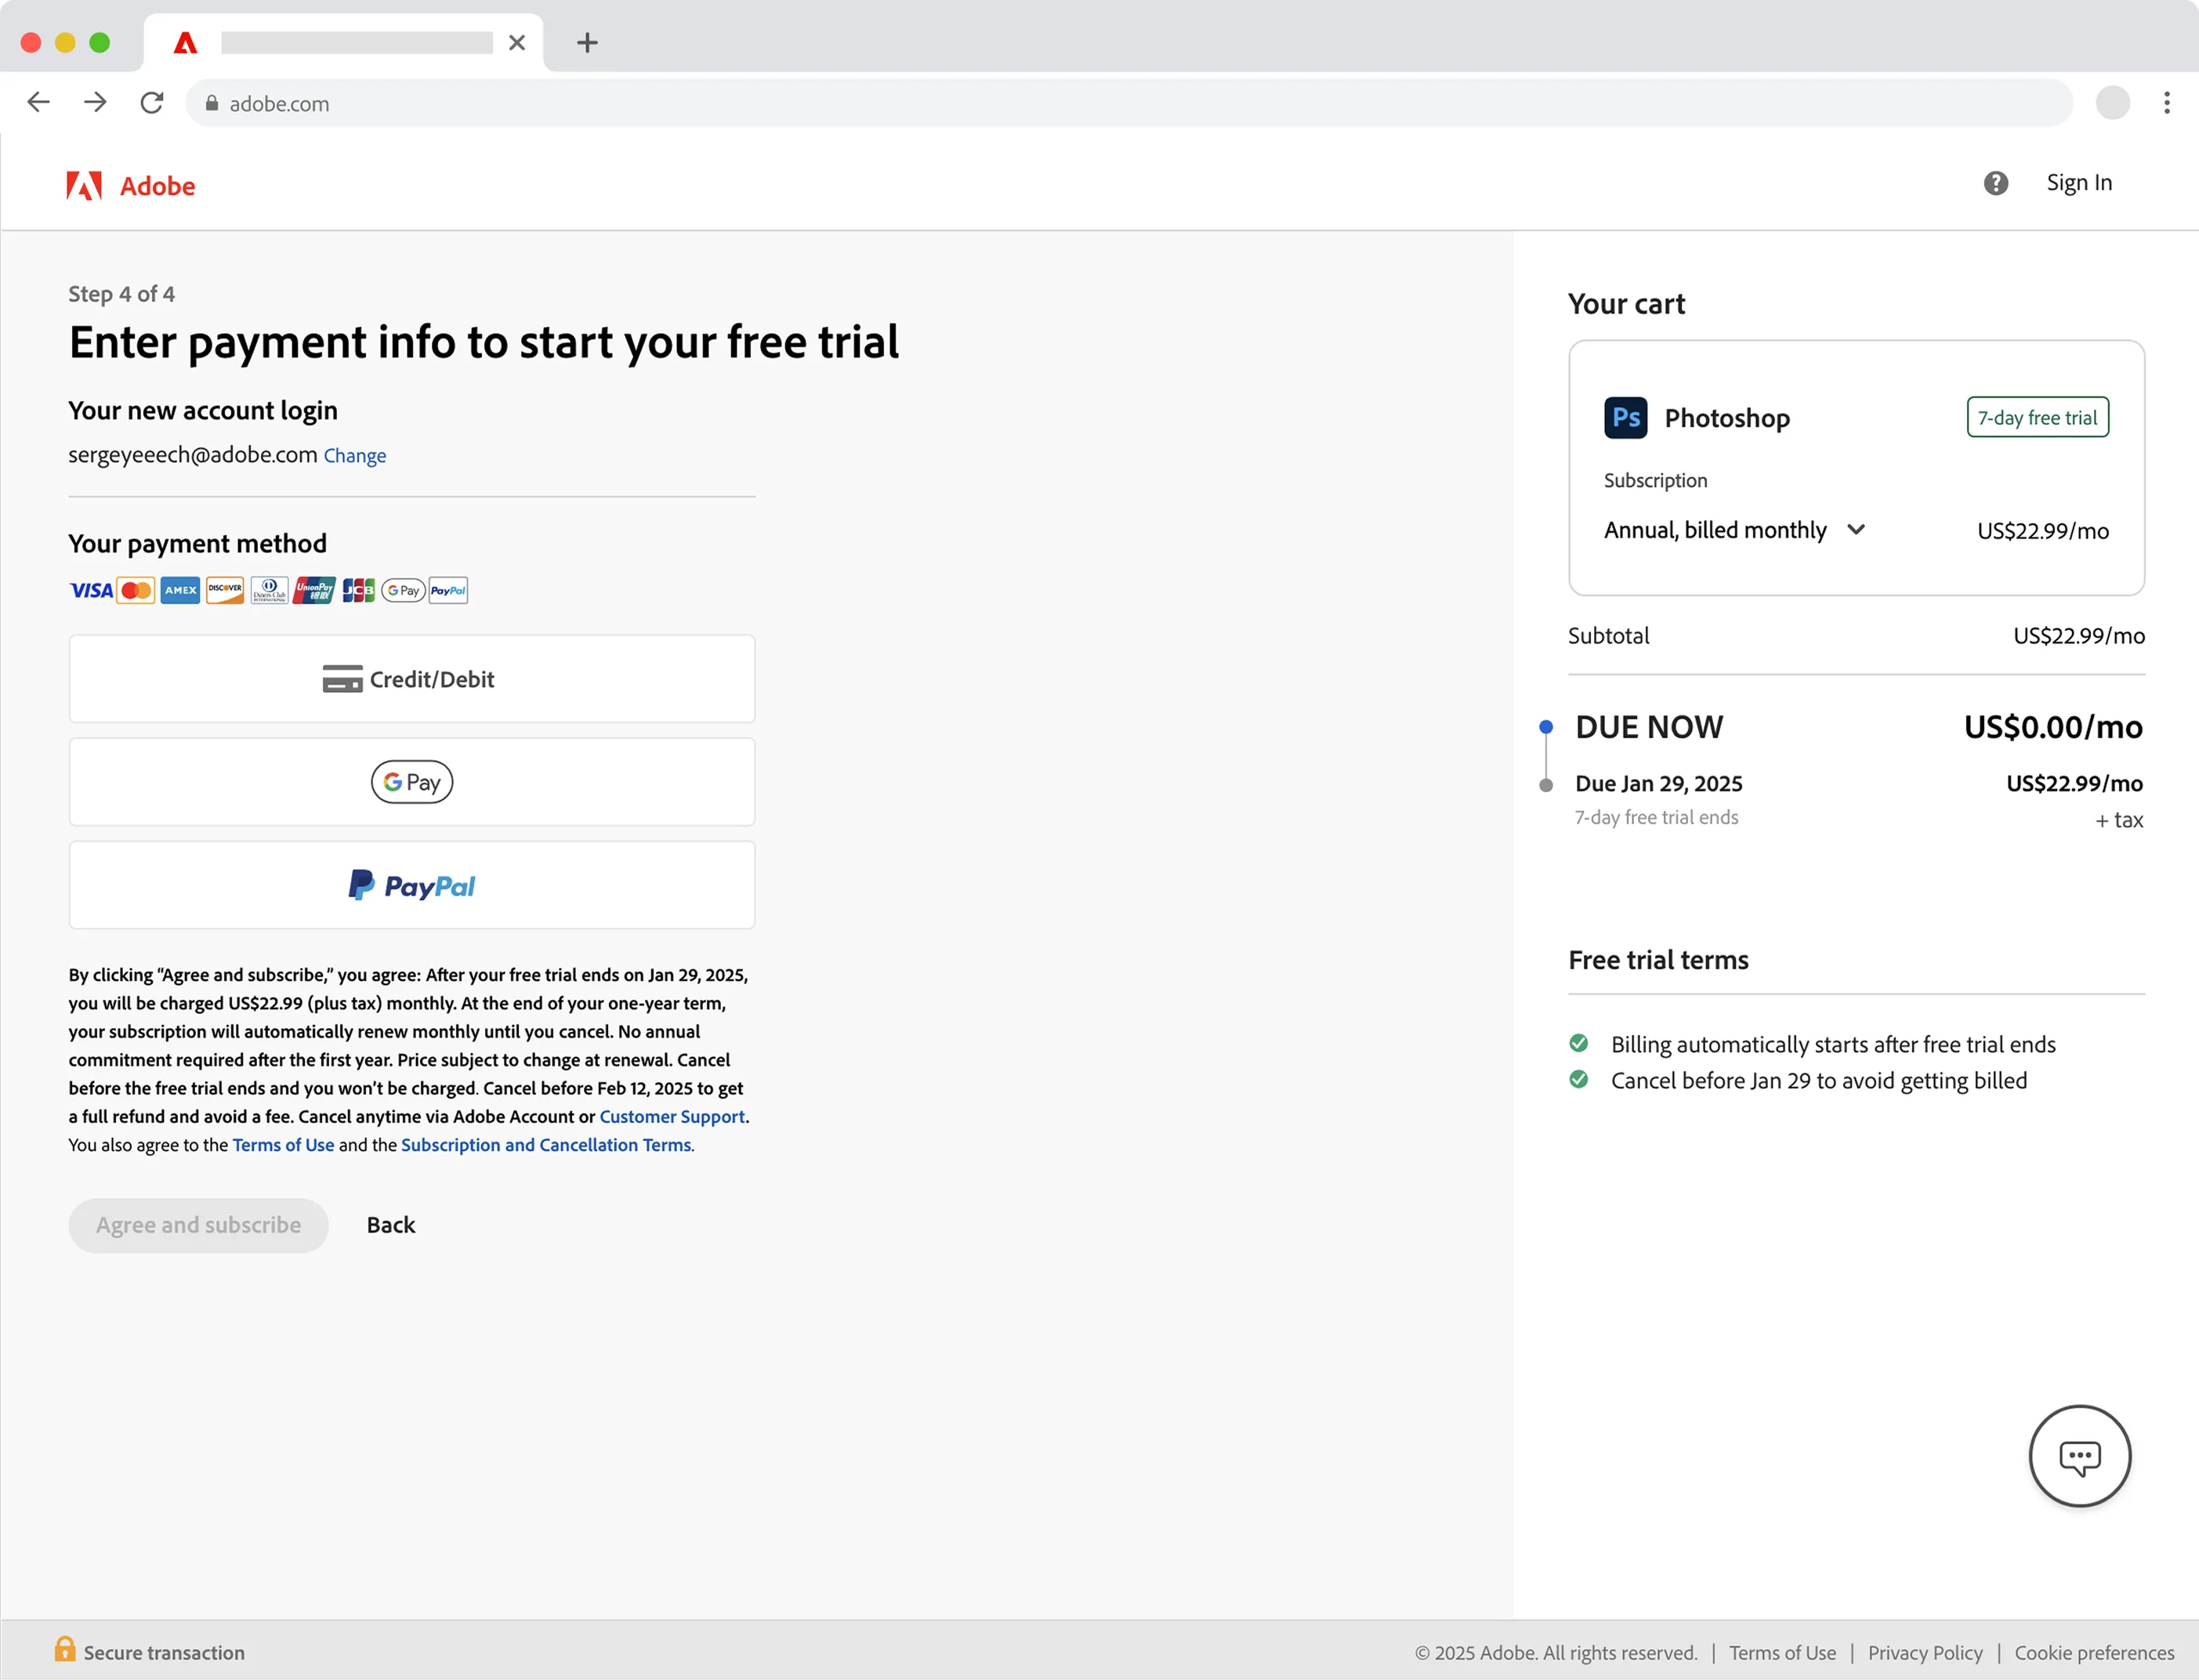Open Cookie preferences in the footer

coord(2094,1653)
